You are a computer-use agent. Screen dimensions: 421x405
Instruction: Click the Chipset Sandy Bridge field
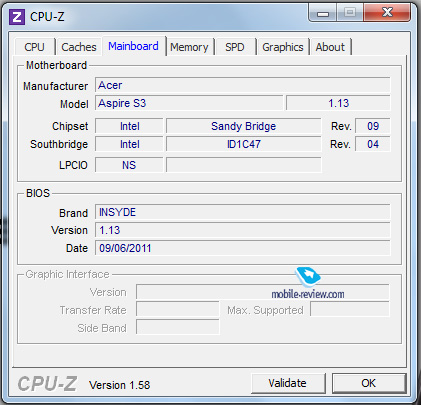(243, 126)
